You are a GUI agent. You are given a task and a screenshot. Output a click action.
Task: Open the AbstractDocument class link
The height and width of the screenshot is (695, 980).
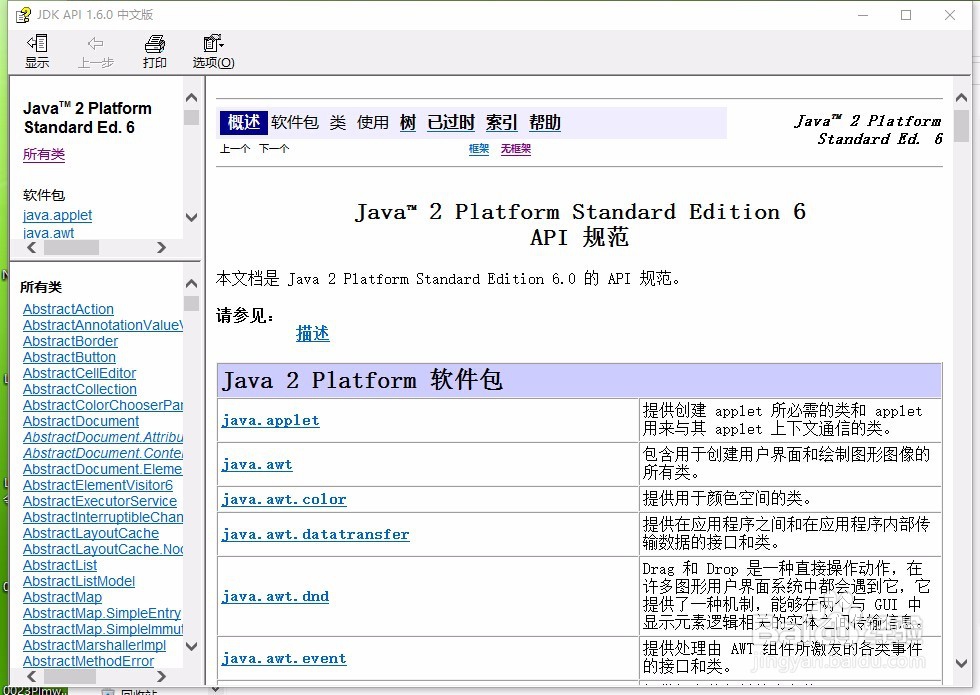(x=81, y=421)
